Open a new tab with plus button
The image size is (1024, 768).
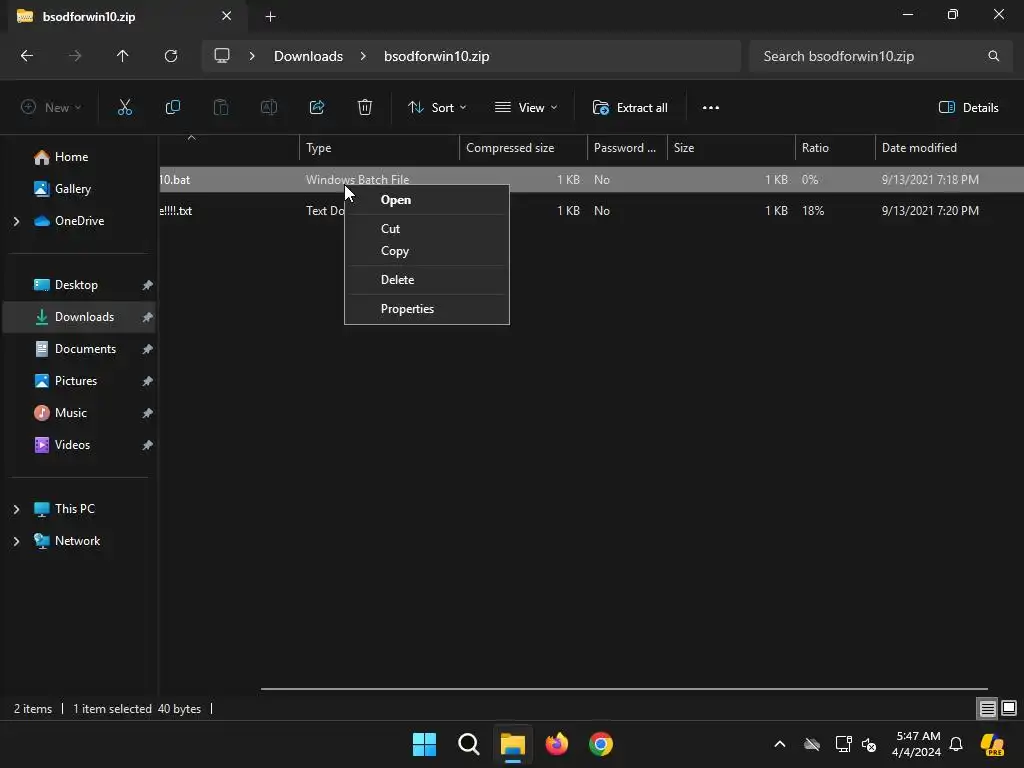click(x=270, y=17)
